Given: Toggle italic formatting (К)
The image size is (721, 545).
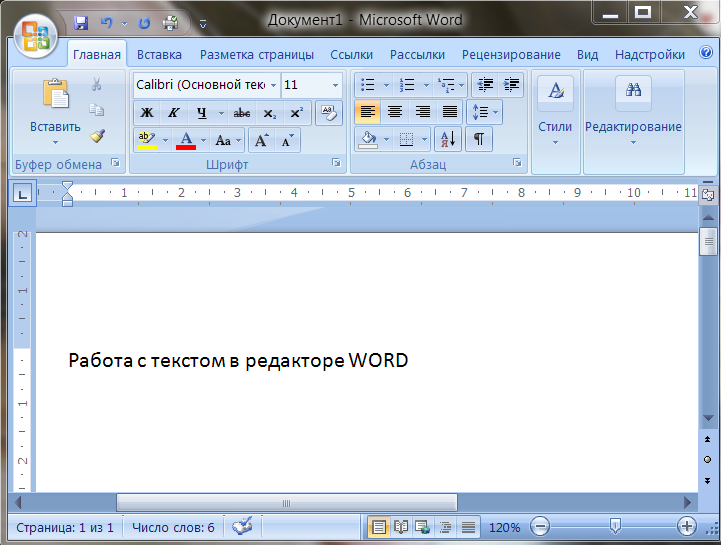Looking at the screenshot, I should pyautogui.click(x=173, y=113).
